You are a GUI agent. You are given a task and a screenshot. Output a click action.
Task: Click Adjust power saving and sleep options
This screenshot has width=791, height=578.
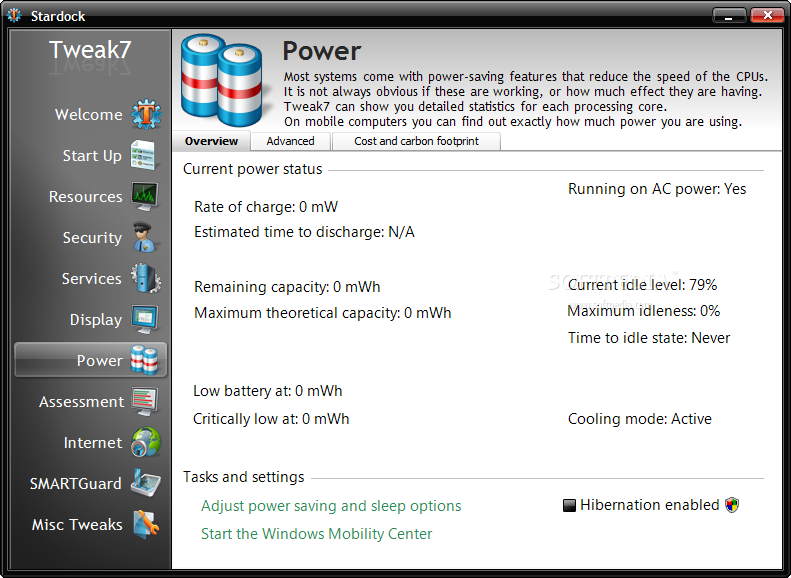pyautogui.click(x=331, y=506)
